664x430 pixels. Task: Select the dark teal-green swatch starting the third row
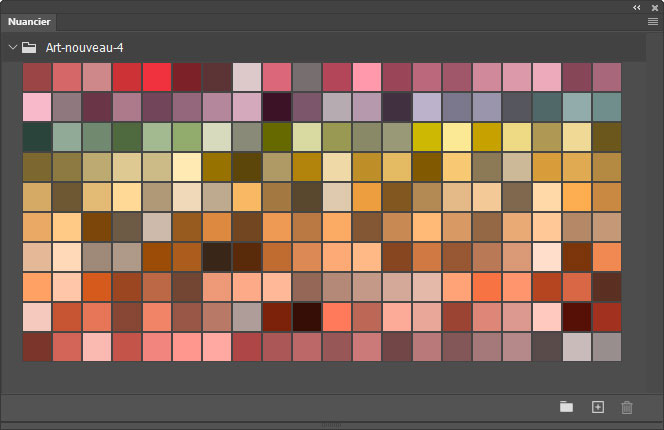click(x=37, y=137)
